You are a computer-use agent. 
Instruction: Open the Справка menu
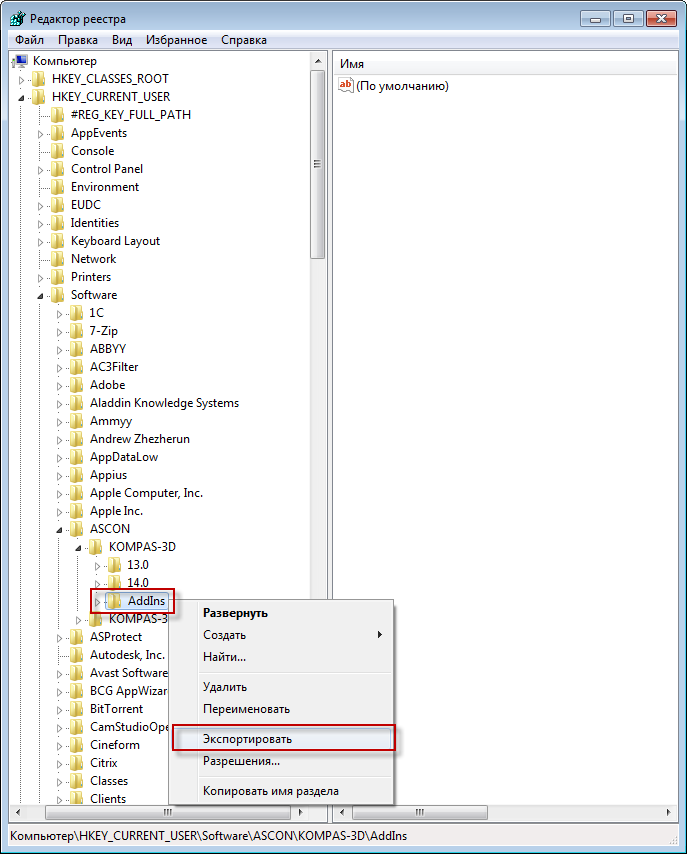pos(244,40)
